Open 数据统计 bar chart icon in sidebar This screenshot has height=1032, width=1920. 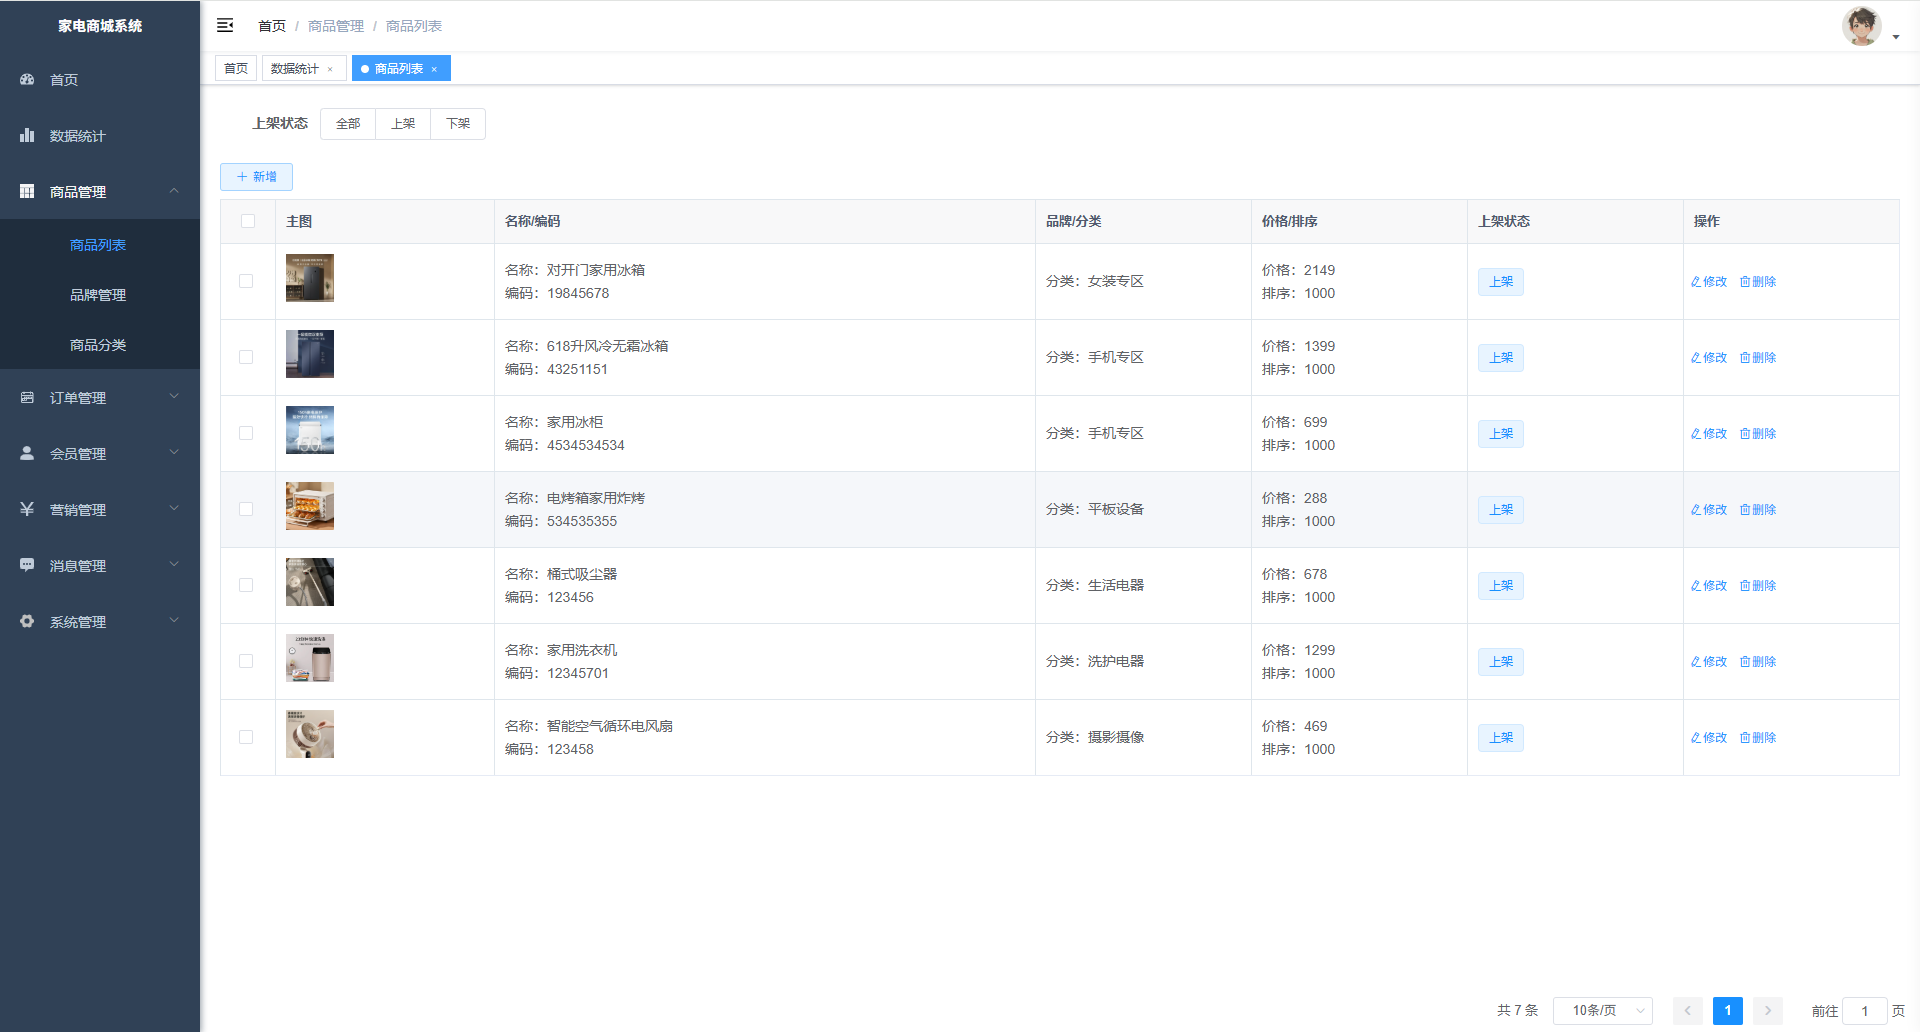click(x=27, y=135)
